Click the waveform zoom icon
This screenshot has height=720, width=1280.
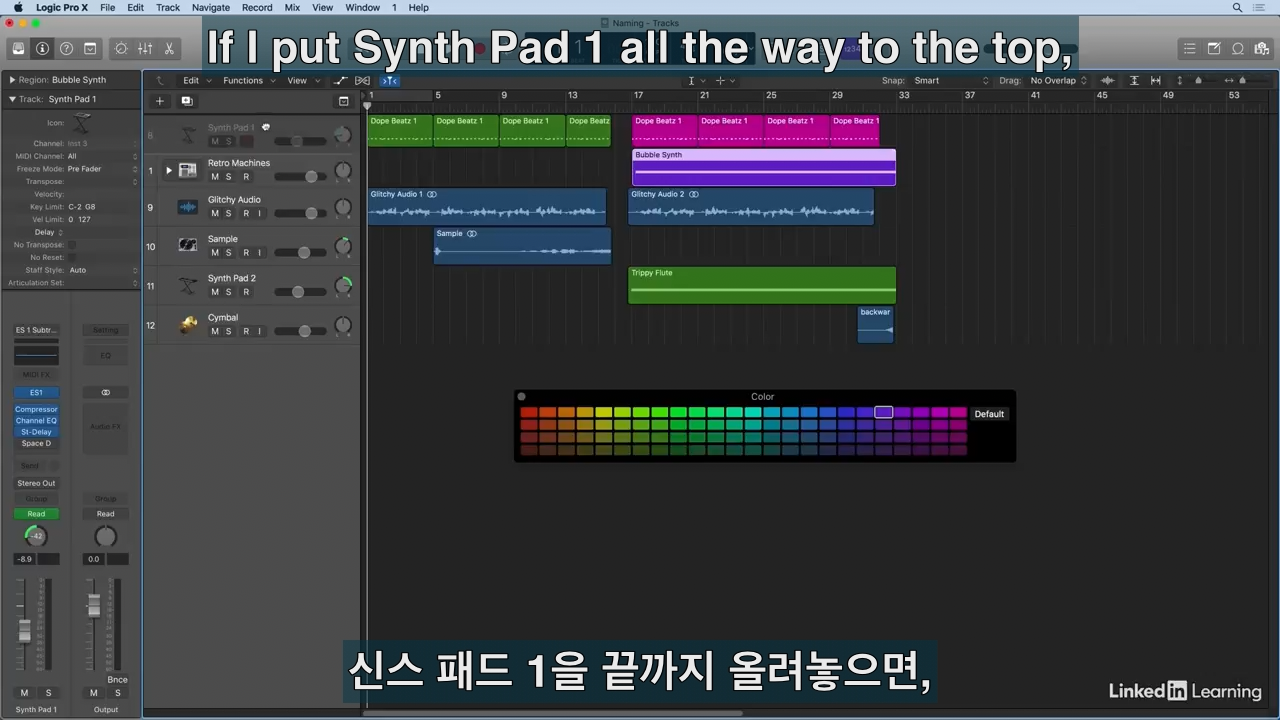coord(1107,80)
